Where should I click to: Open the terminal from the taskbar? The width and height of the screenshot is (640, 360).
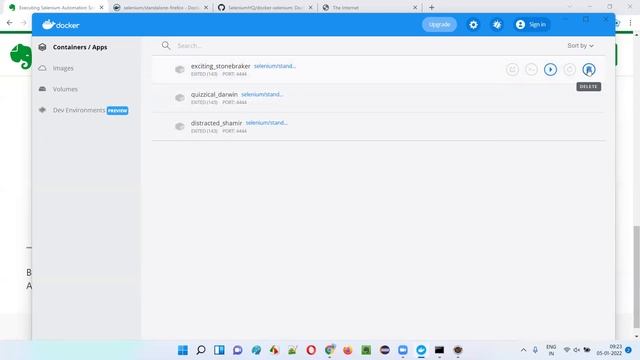(x=440, y=350)
